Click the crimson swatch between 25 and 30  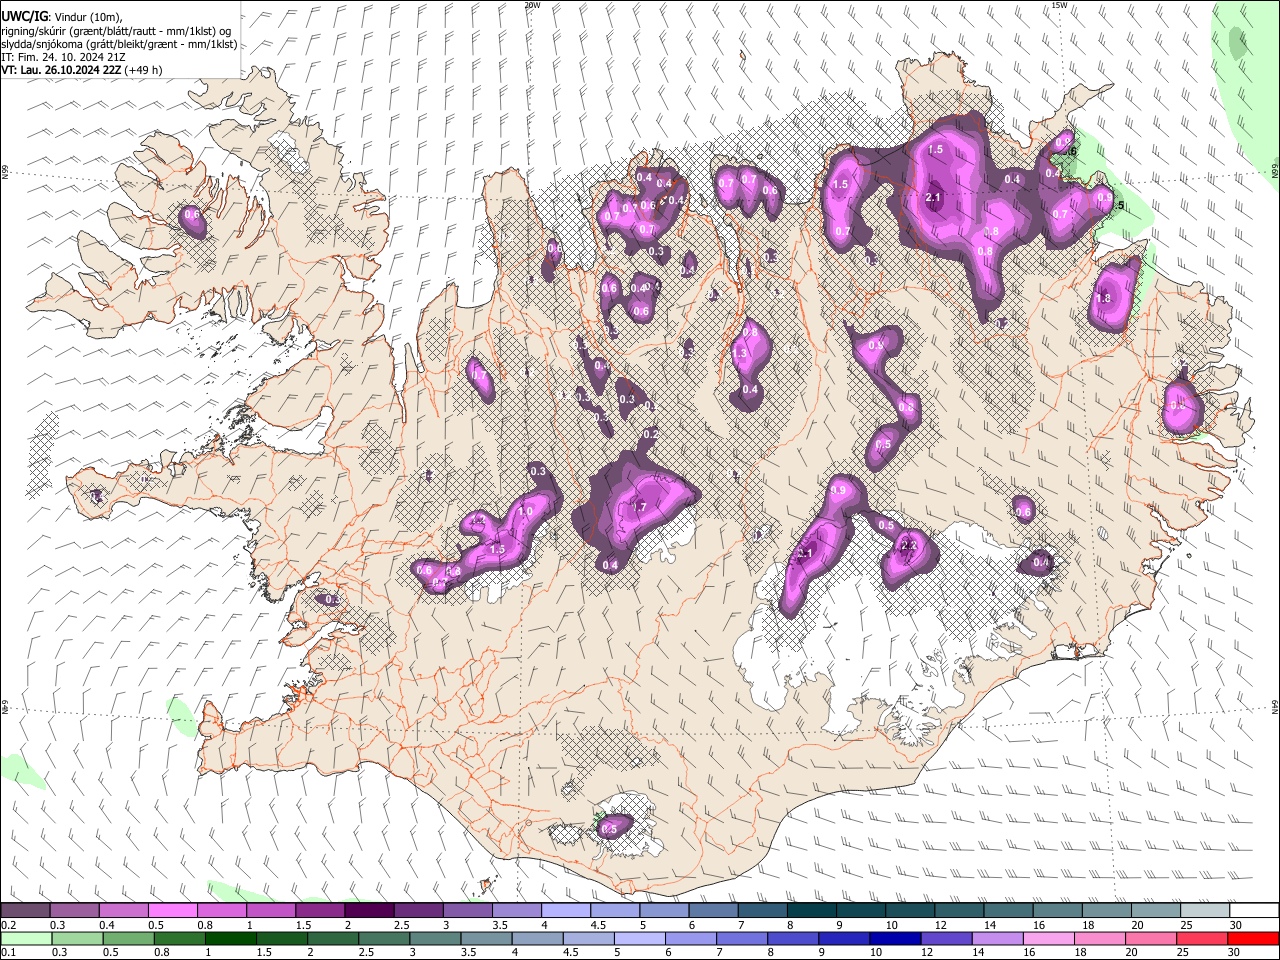[x=1202, y=939]
